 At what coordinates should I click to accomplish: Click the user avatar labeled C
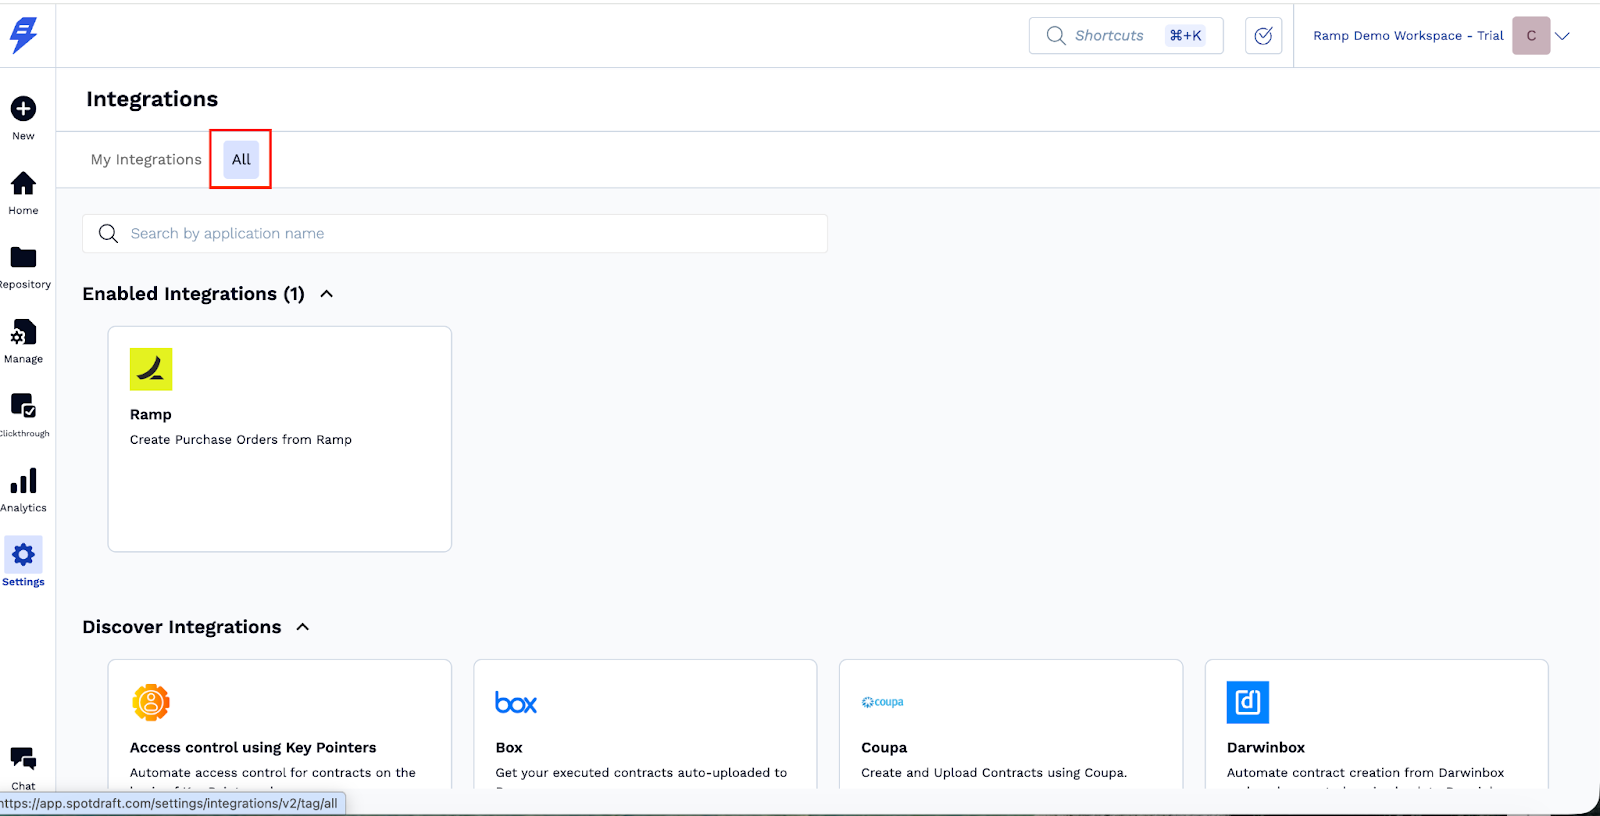[1530, 36]
